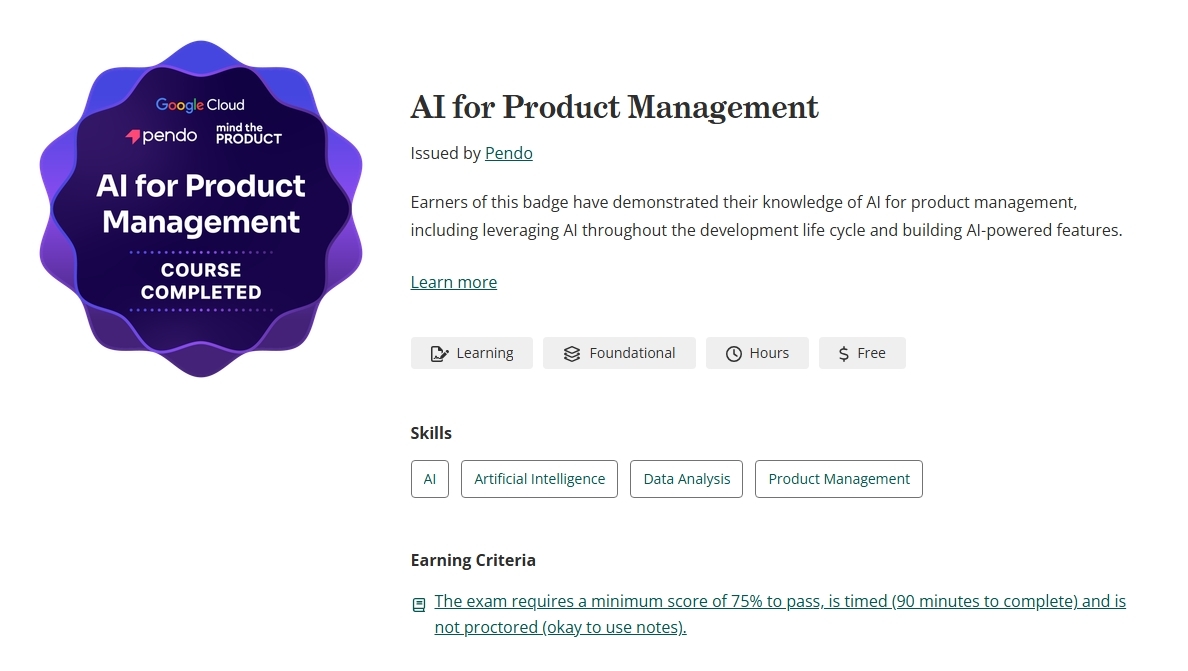Click the Foundational stacked layers icon
Screen dimensions: 1188x671
coord(572,354)
